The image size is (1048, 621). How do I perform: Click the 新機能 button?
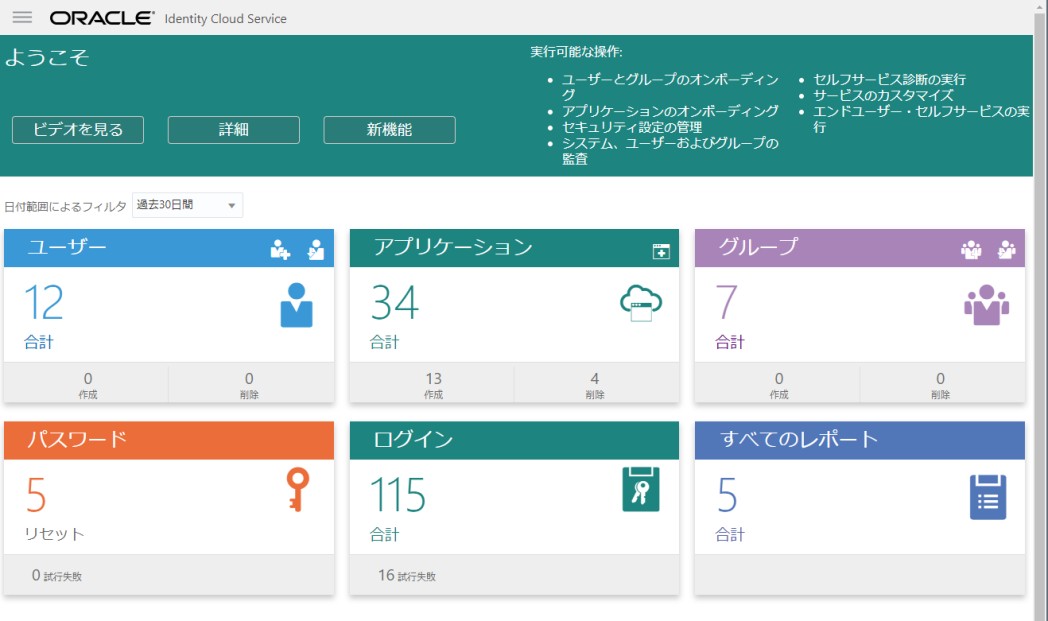pyautogui.click(x=390, y=130)
